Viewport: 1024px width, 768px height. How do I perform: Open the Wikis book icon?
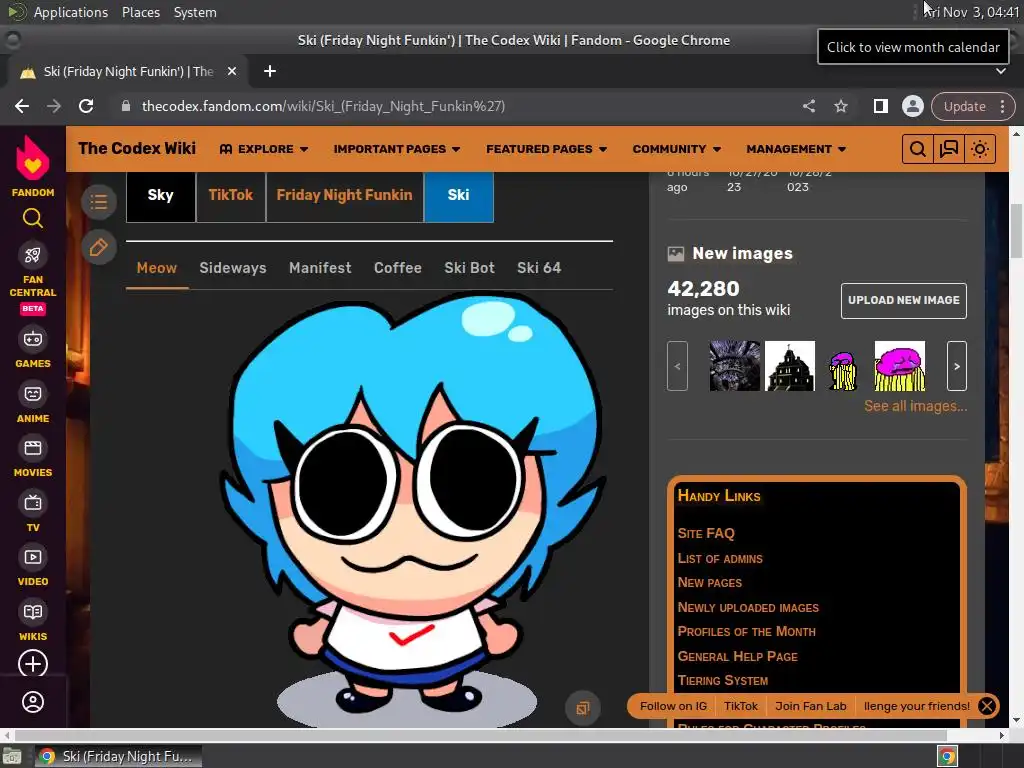(33, 612)
